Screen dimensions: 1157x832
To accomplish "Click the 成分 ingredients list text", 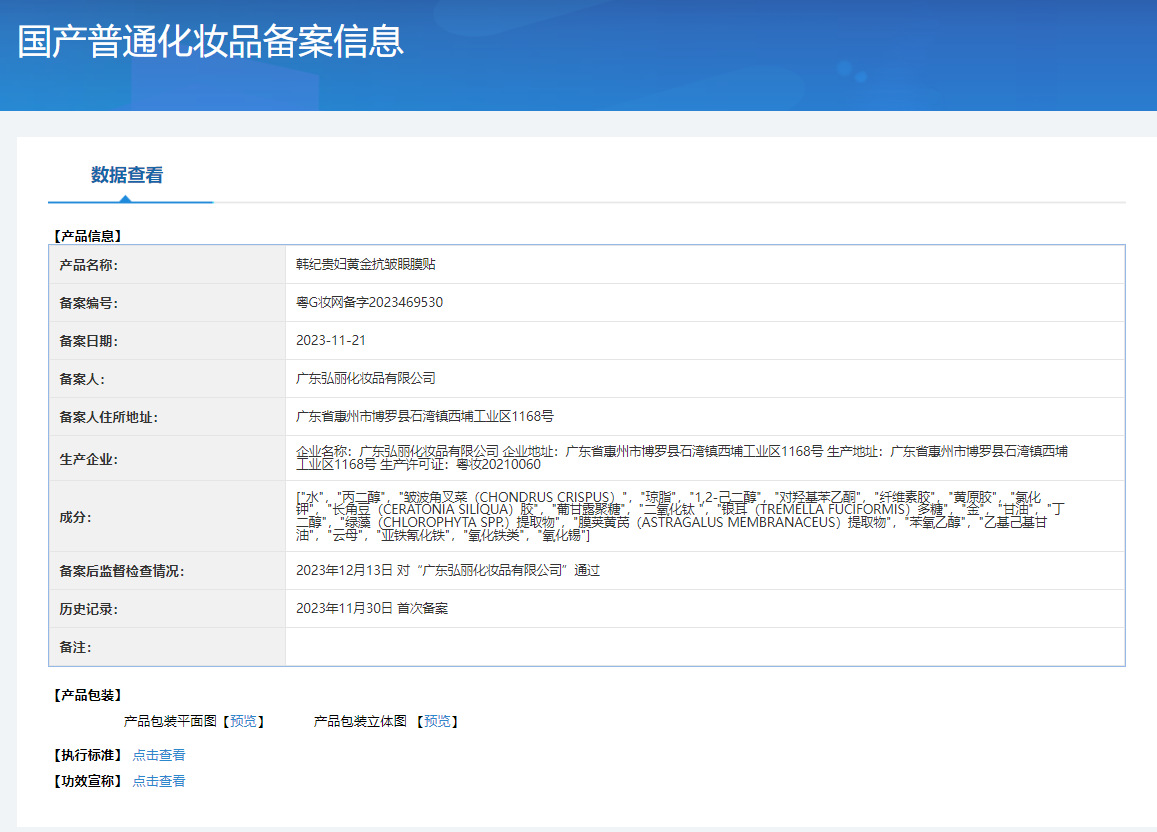I will click(x=680, y=516).
